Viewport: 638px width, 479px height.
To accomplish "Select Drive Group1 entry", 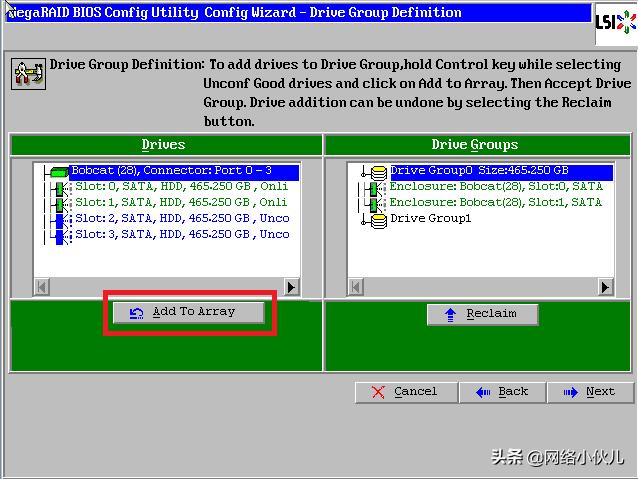I will pyautogui.click(x=430, y=219).
